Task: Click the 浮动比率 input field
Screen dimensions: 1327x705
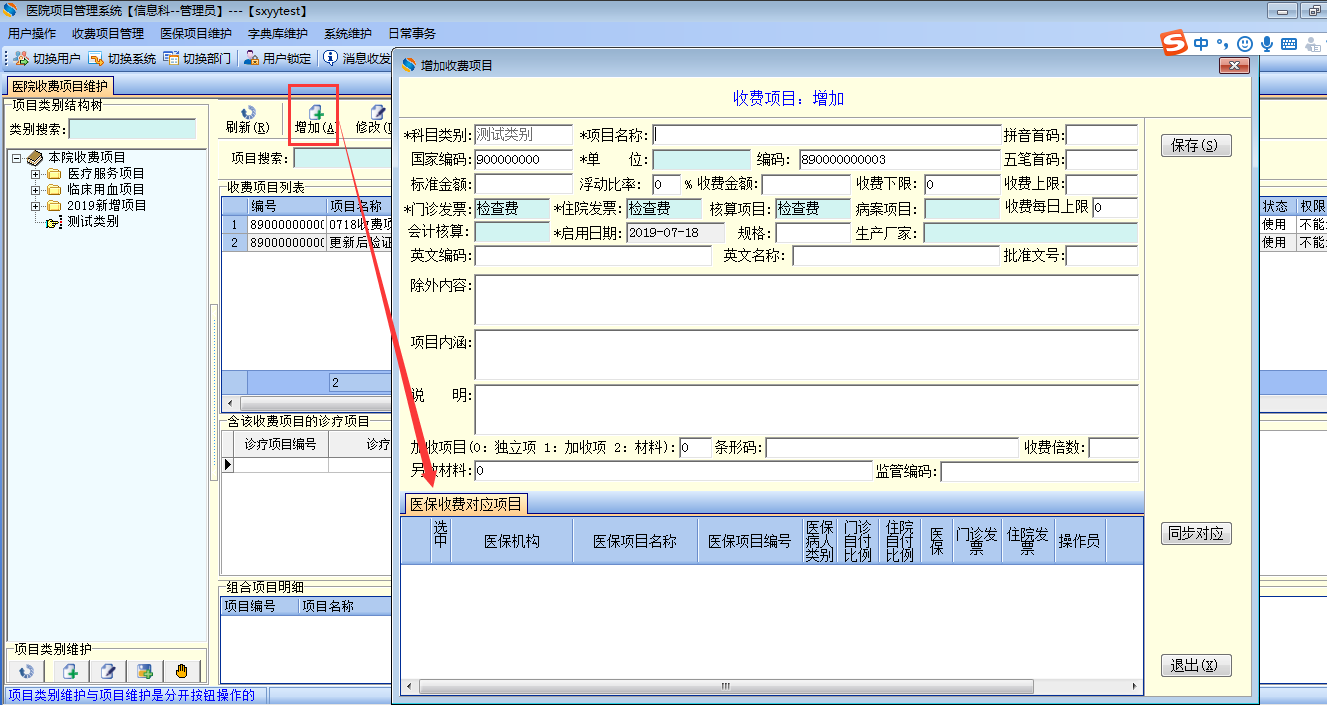Action: coord(666,184)
